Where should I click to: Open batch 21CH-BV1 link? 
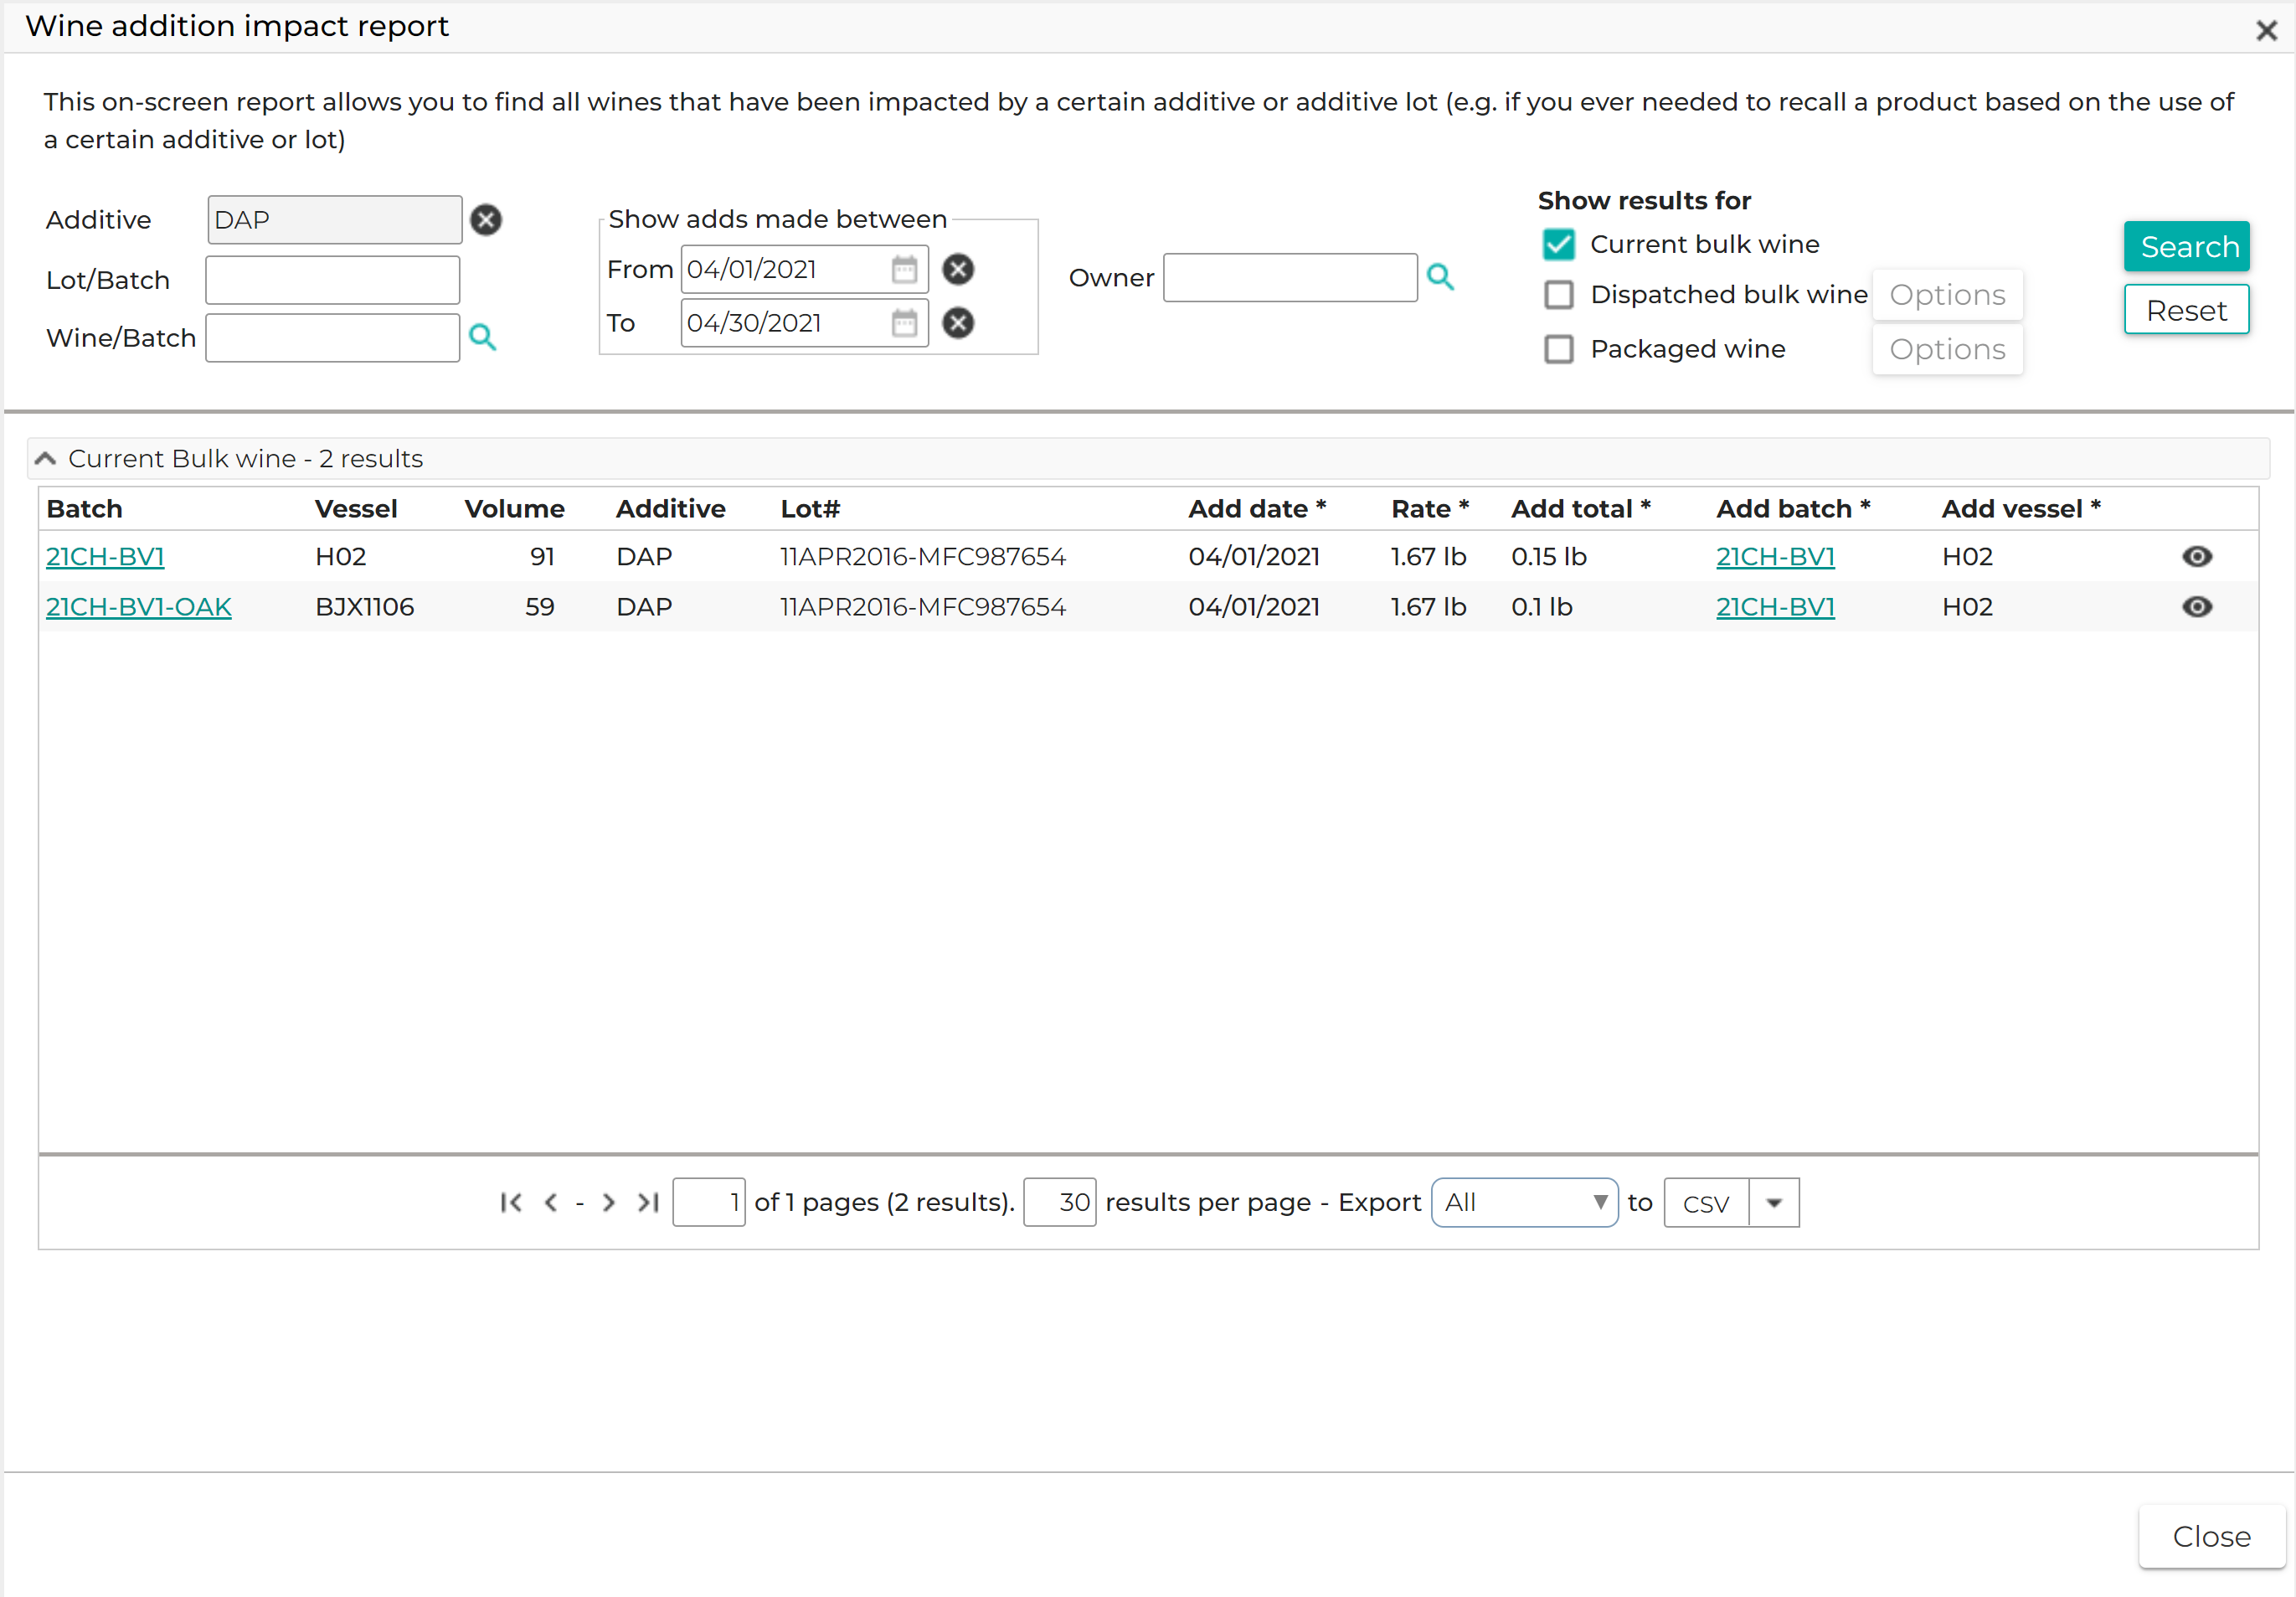click(105, 557)
